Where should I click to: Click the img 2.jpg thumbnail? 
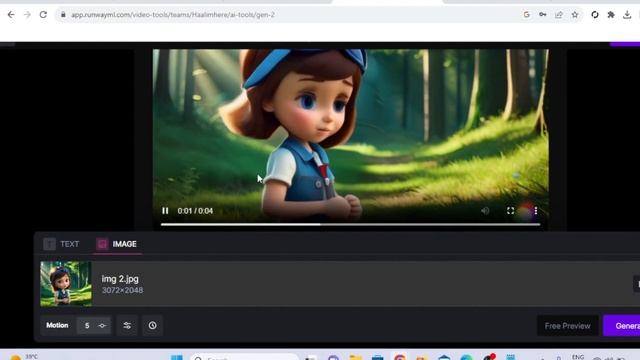[x=66, y=284]
